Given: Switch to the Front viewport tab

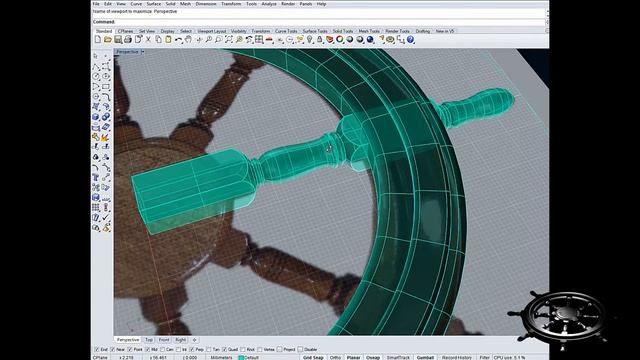Looking at the screenshot, I should coord(164,340).
